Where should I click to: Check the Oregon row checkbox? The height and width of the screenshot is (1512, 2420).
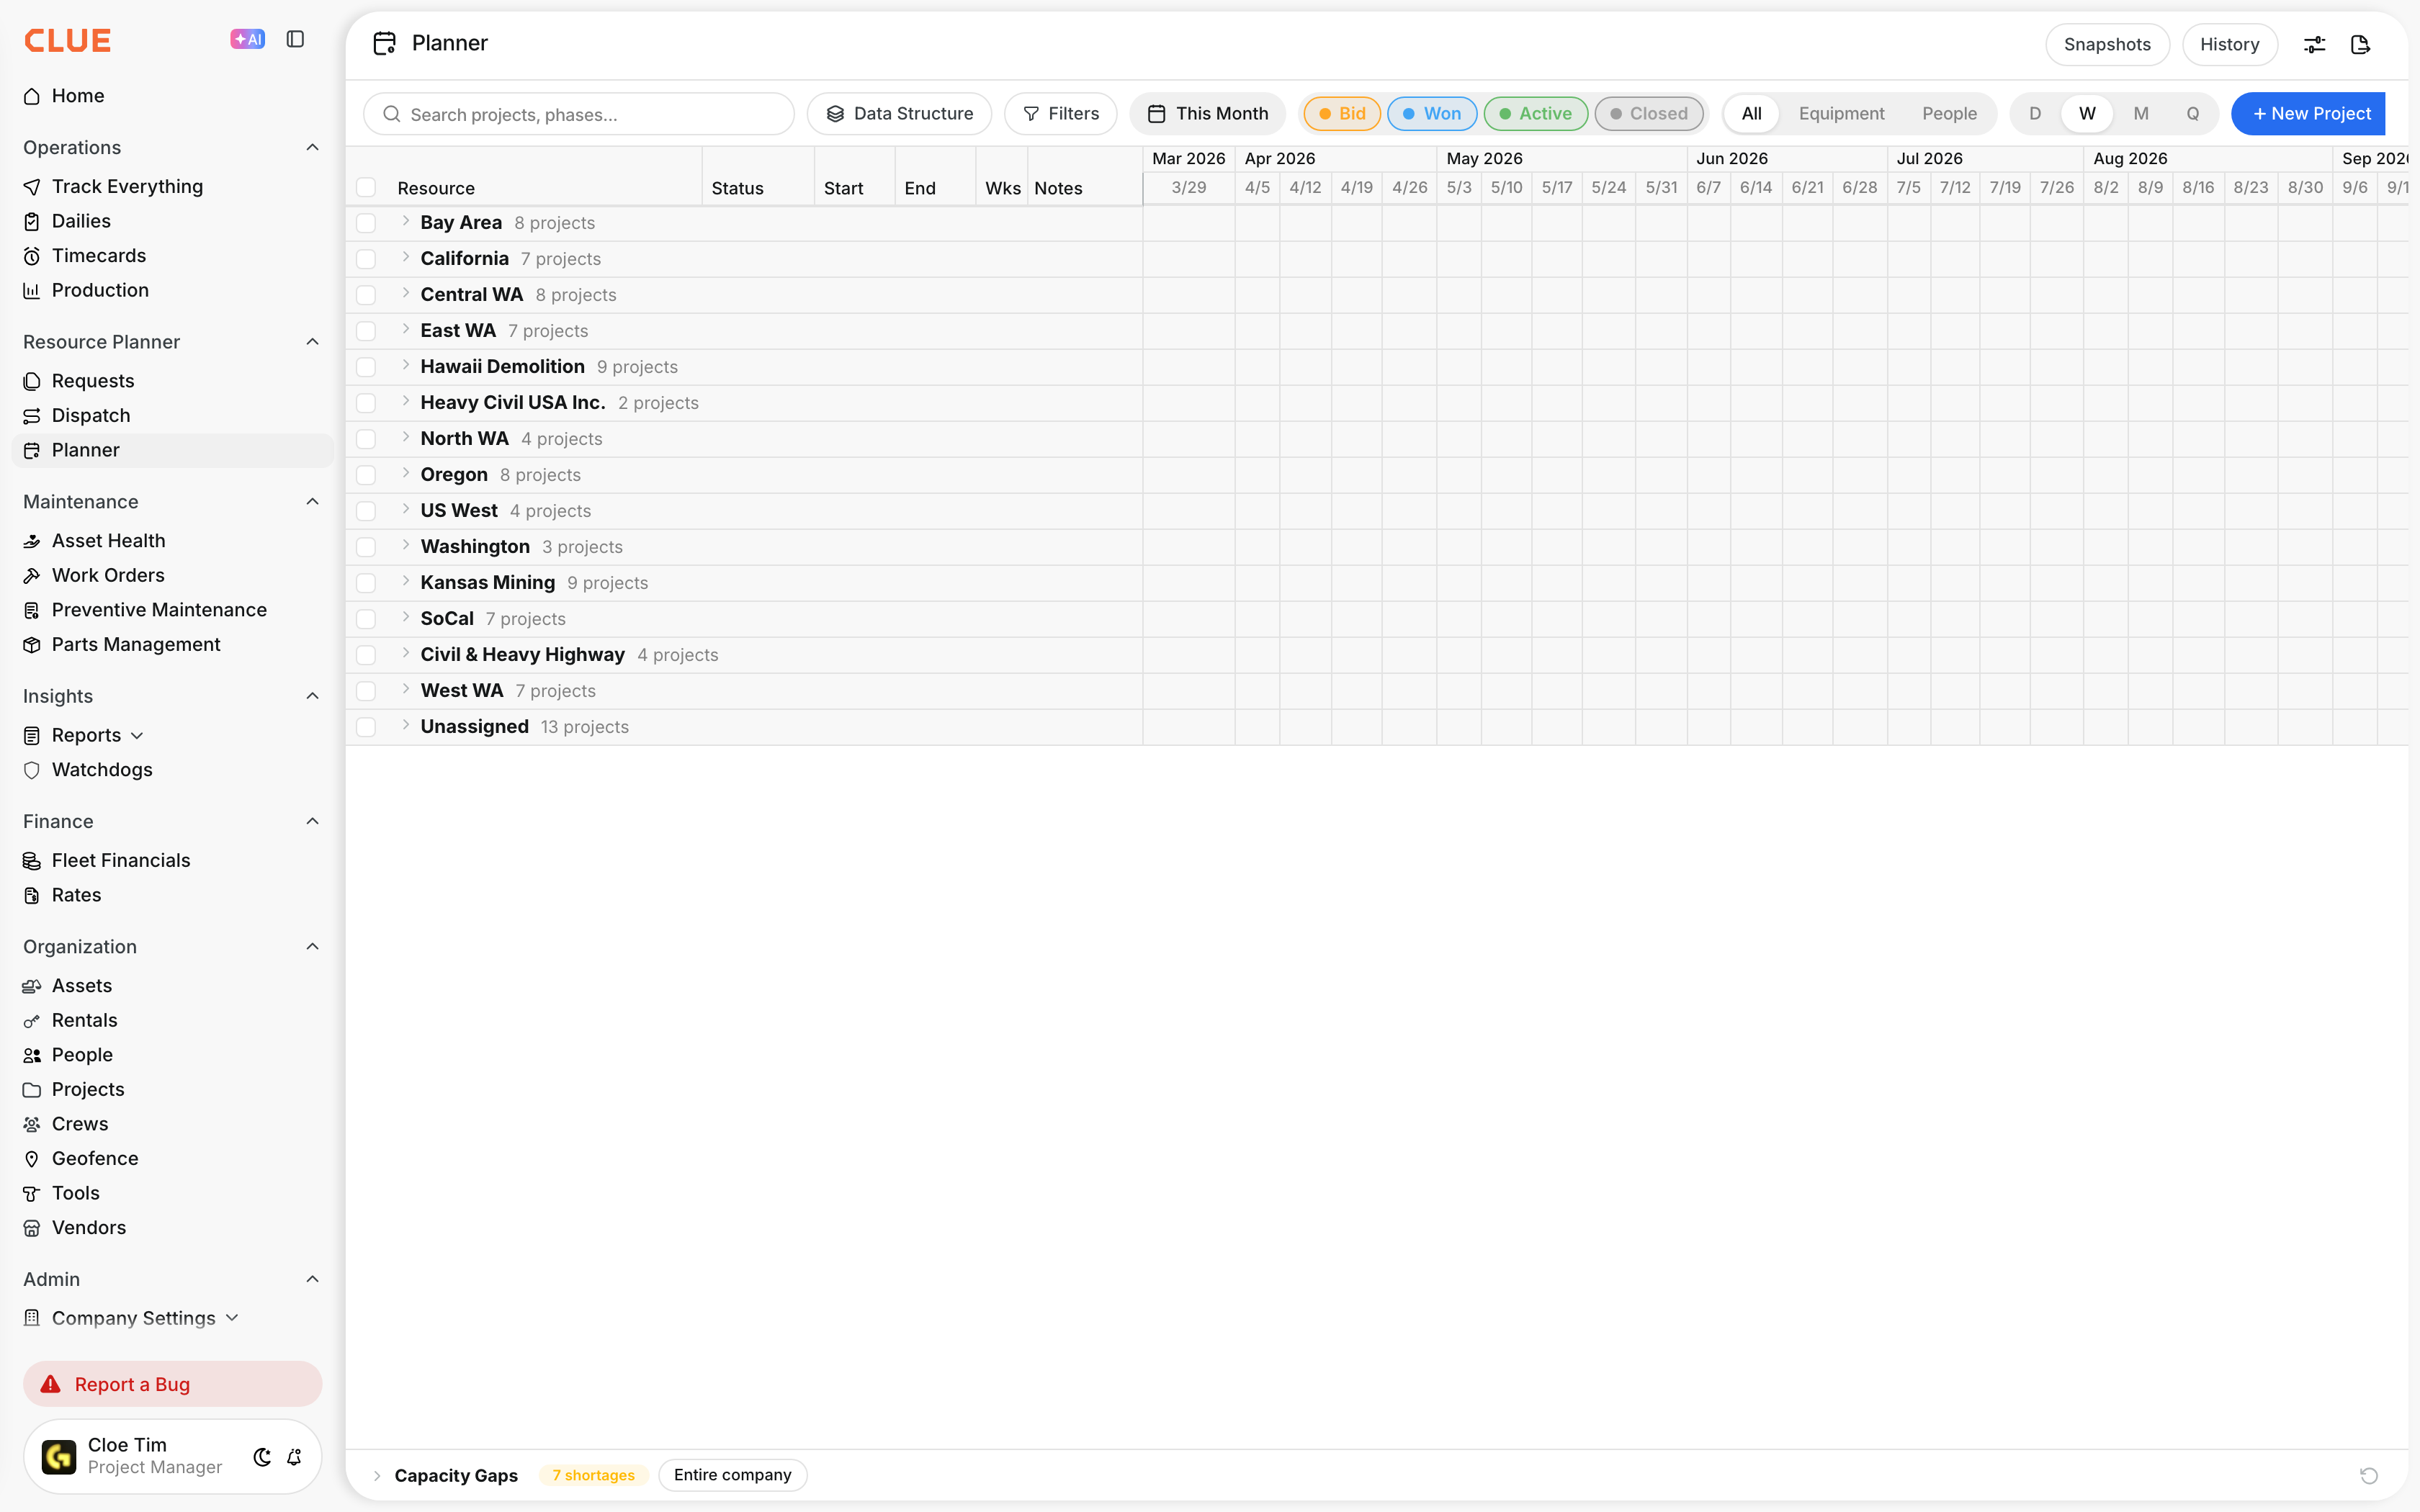click(366, 476)
